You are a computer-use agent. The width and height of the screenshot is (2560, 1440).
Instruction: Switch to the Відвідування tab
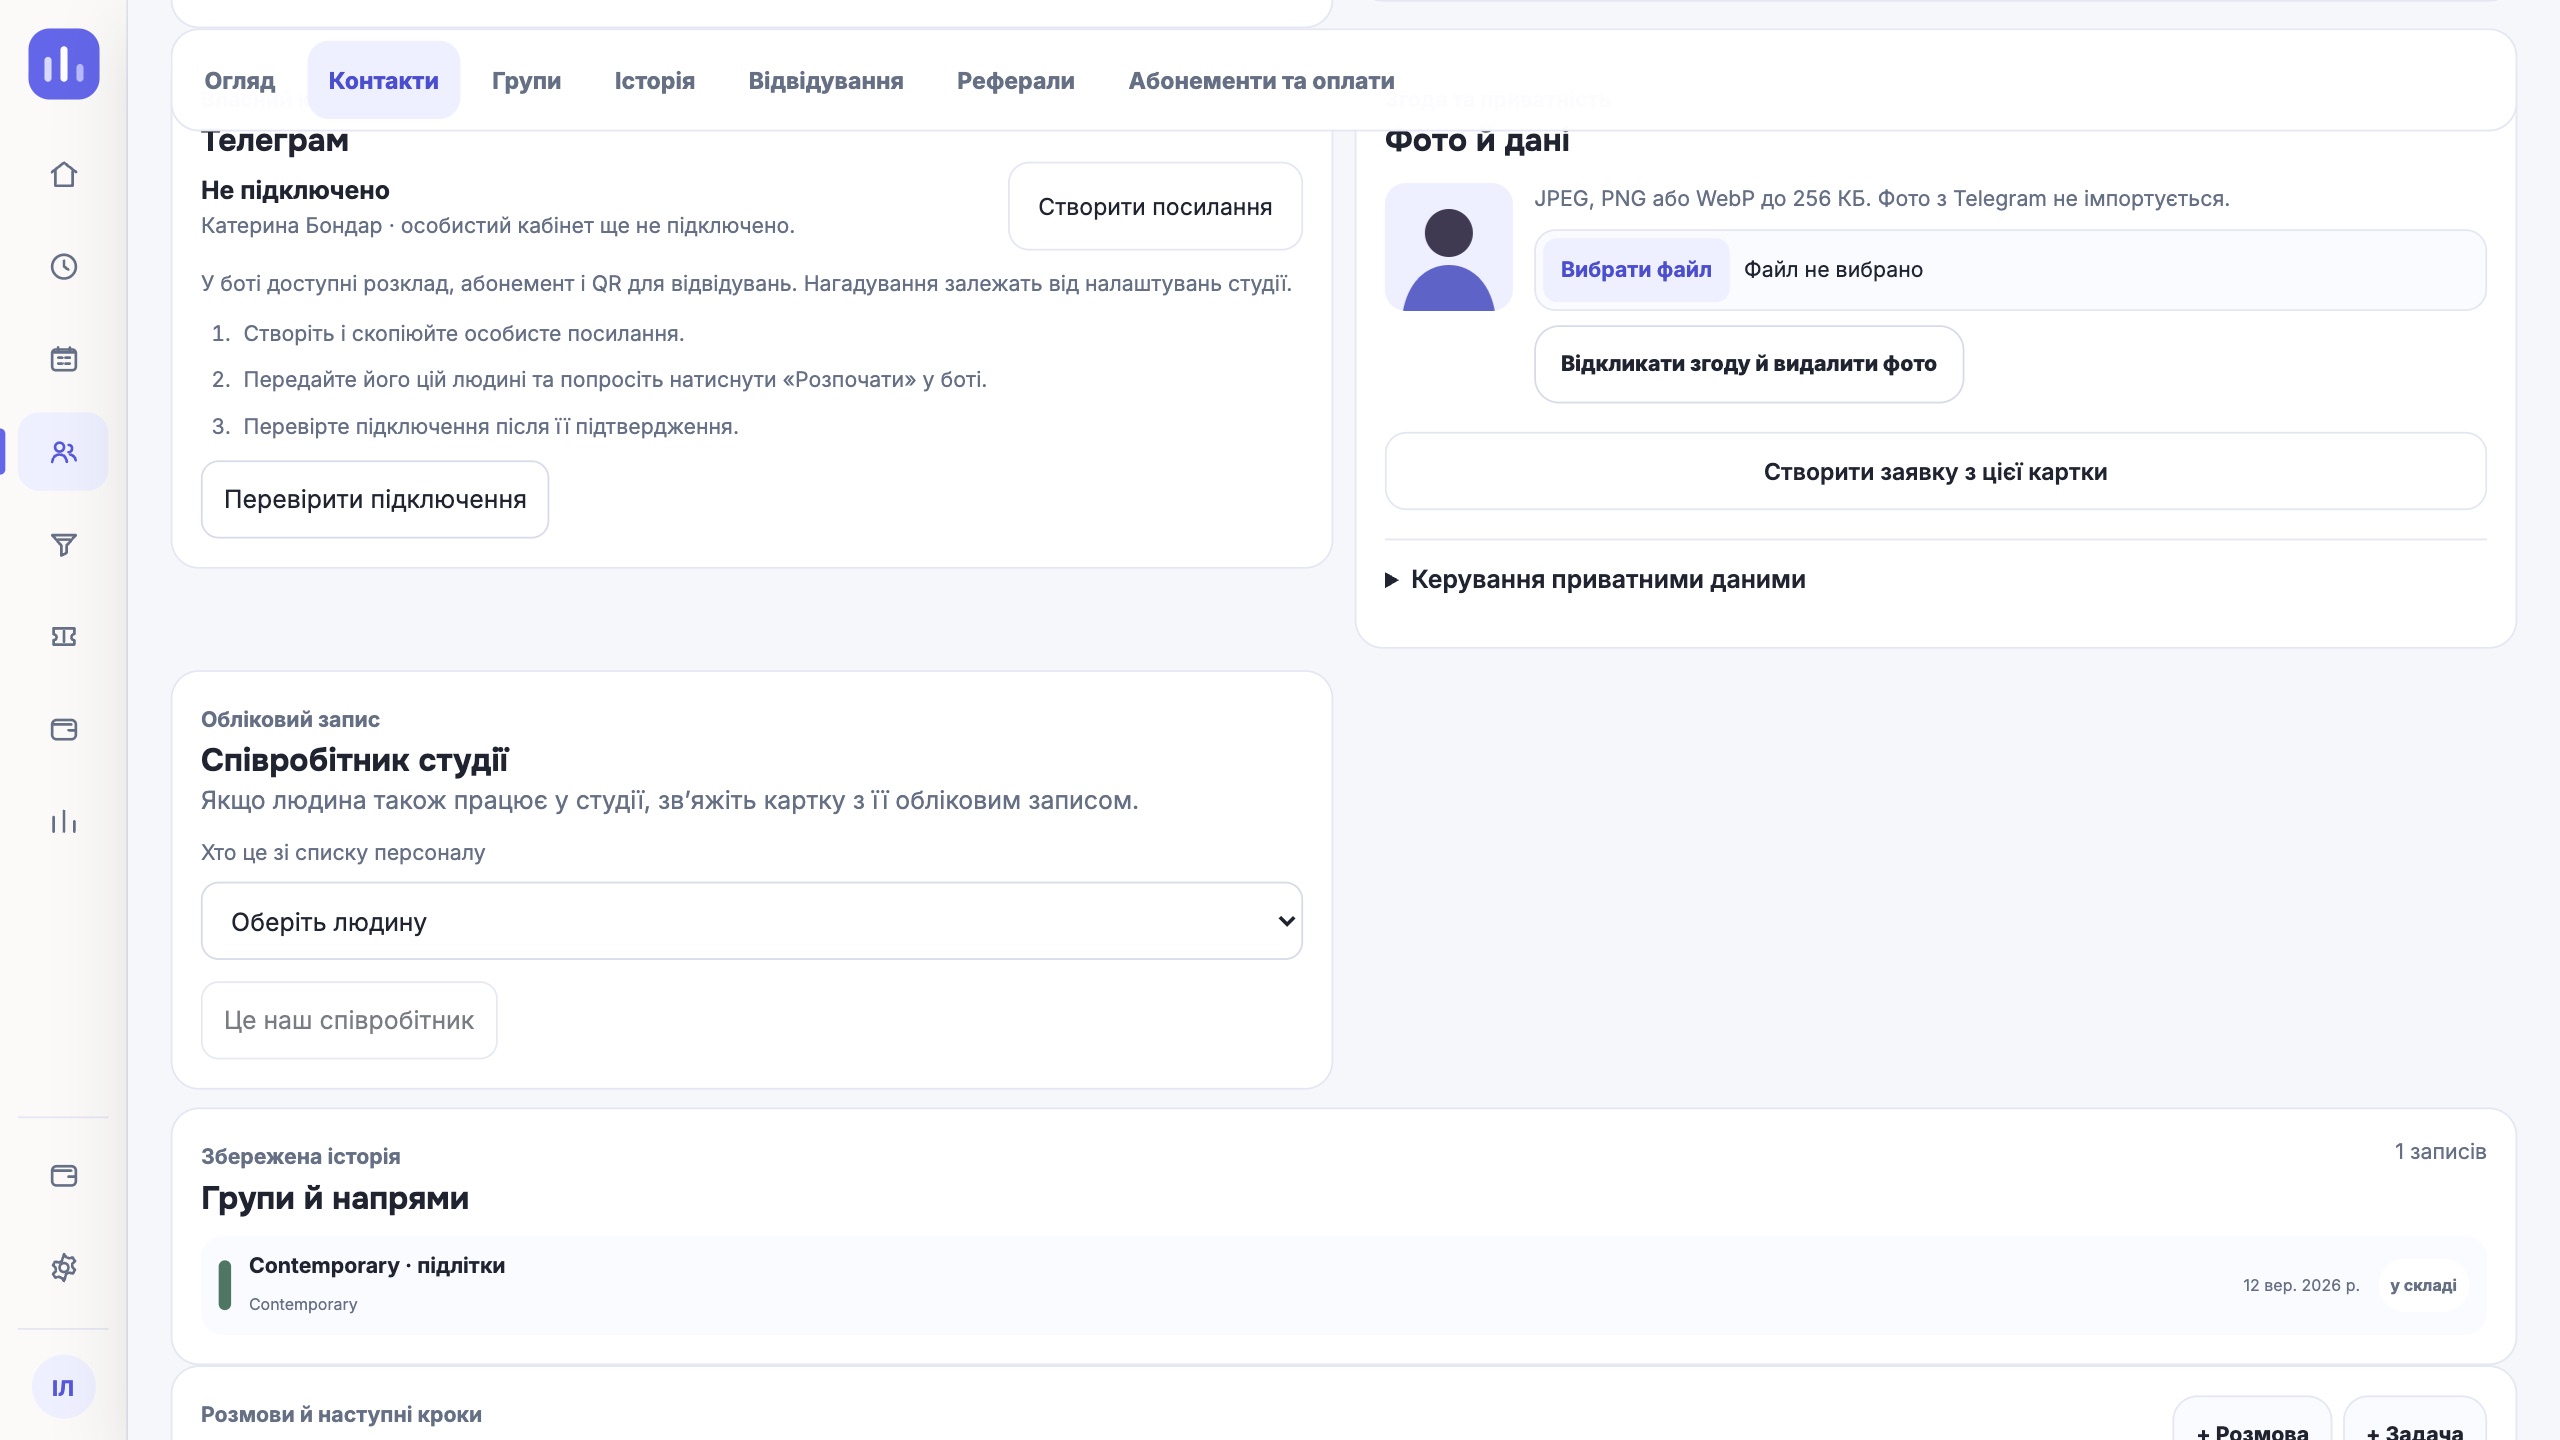(x=826, y=80)
